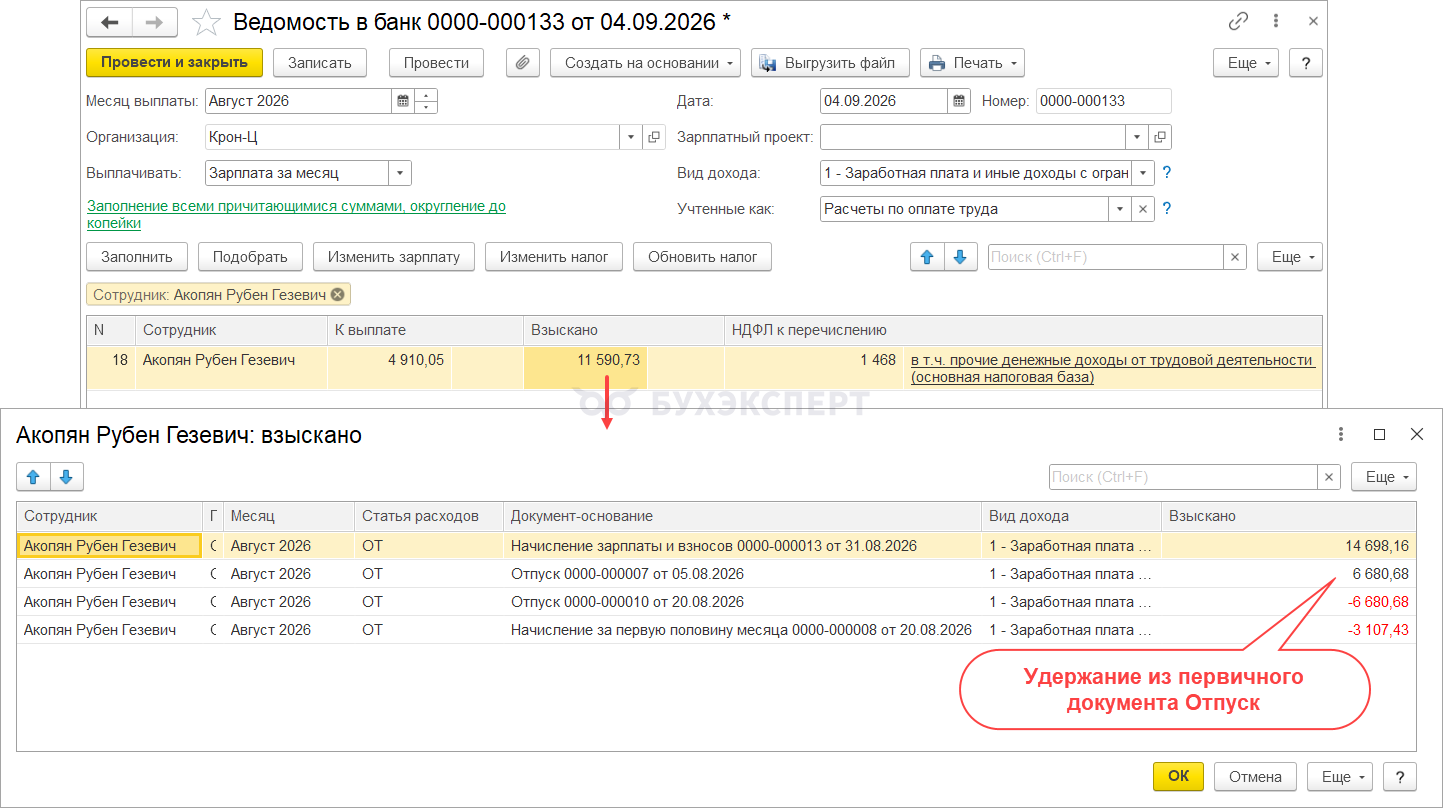Click the Изменить зарплату button
This screenshot has height=808, width=1443.
(394, 257)
